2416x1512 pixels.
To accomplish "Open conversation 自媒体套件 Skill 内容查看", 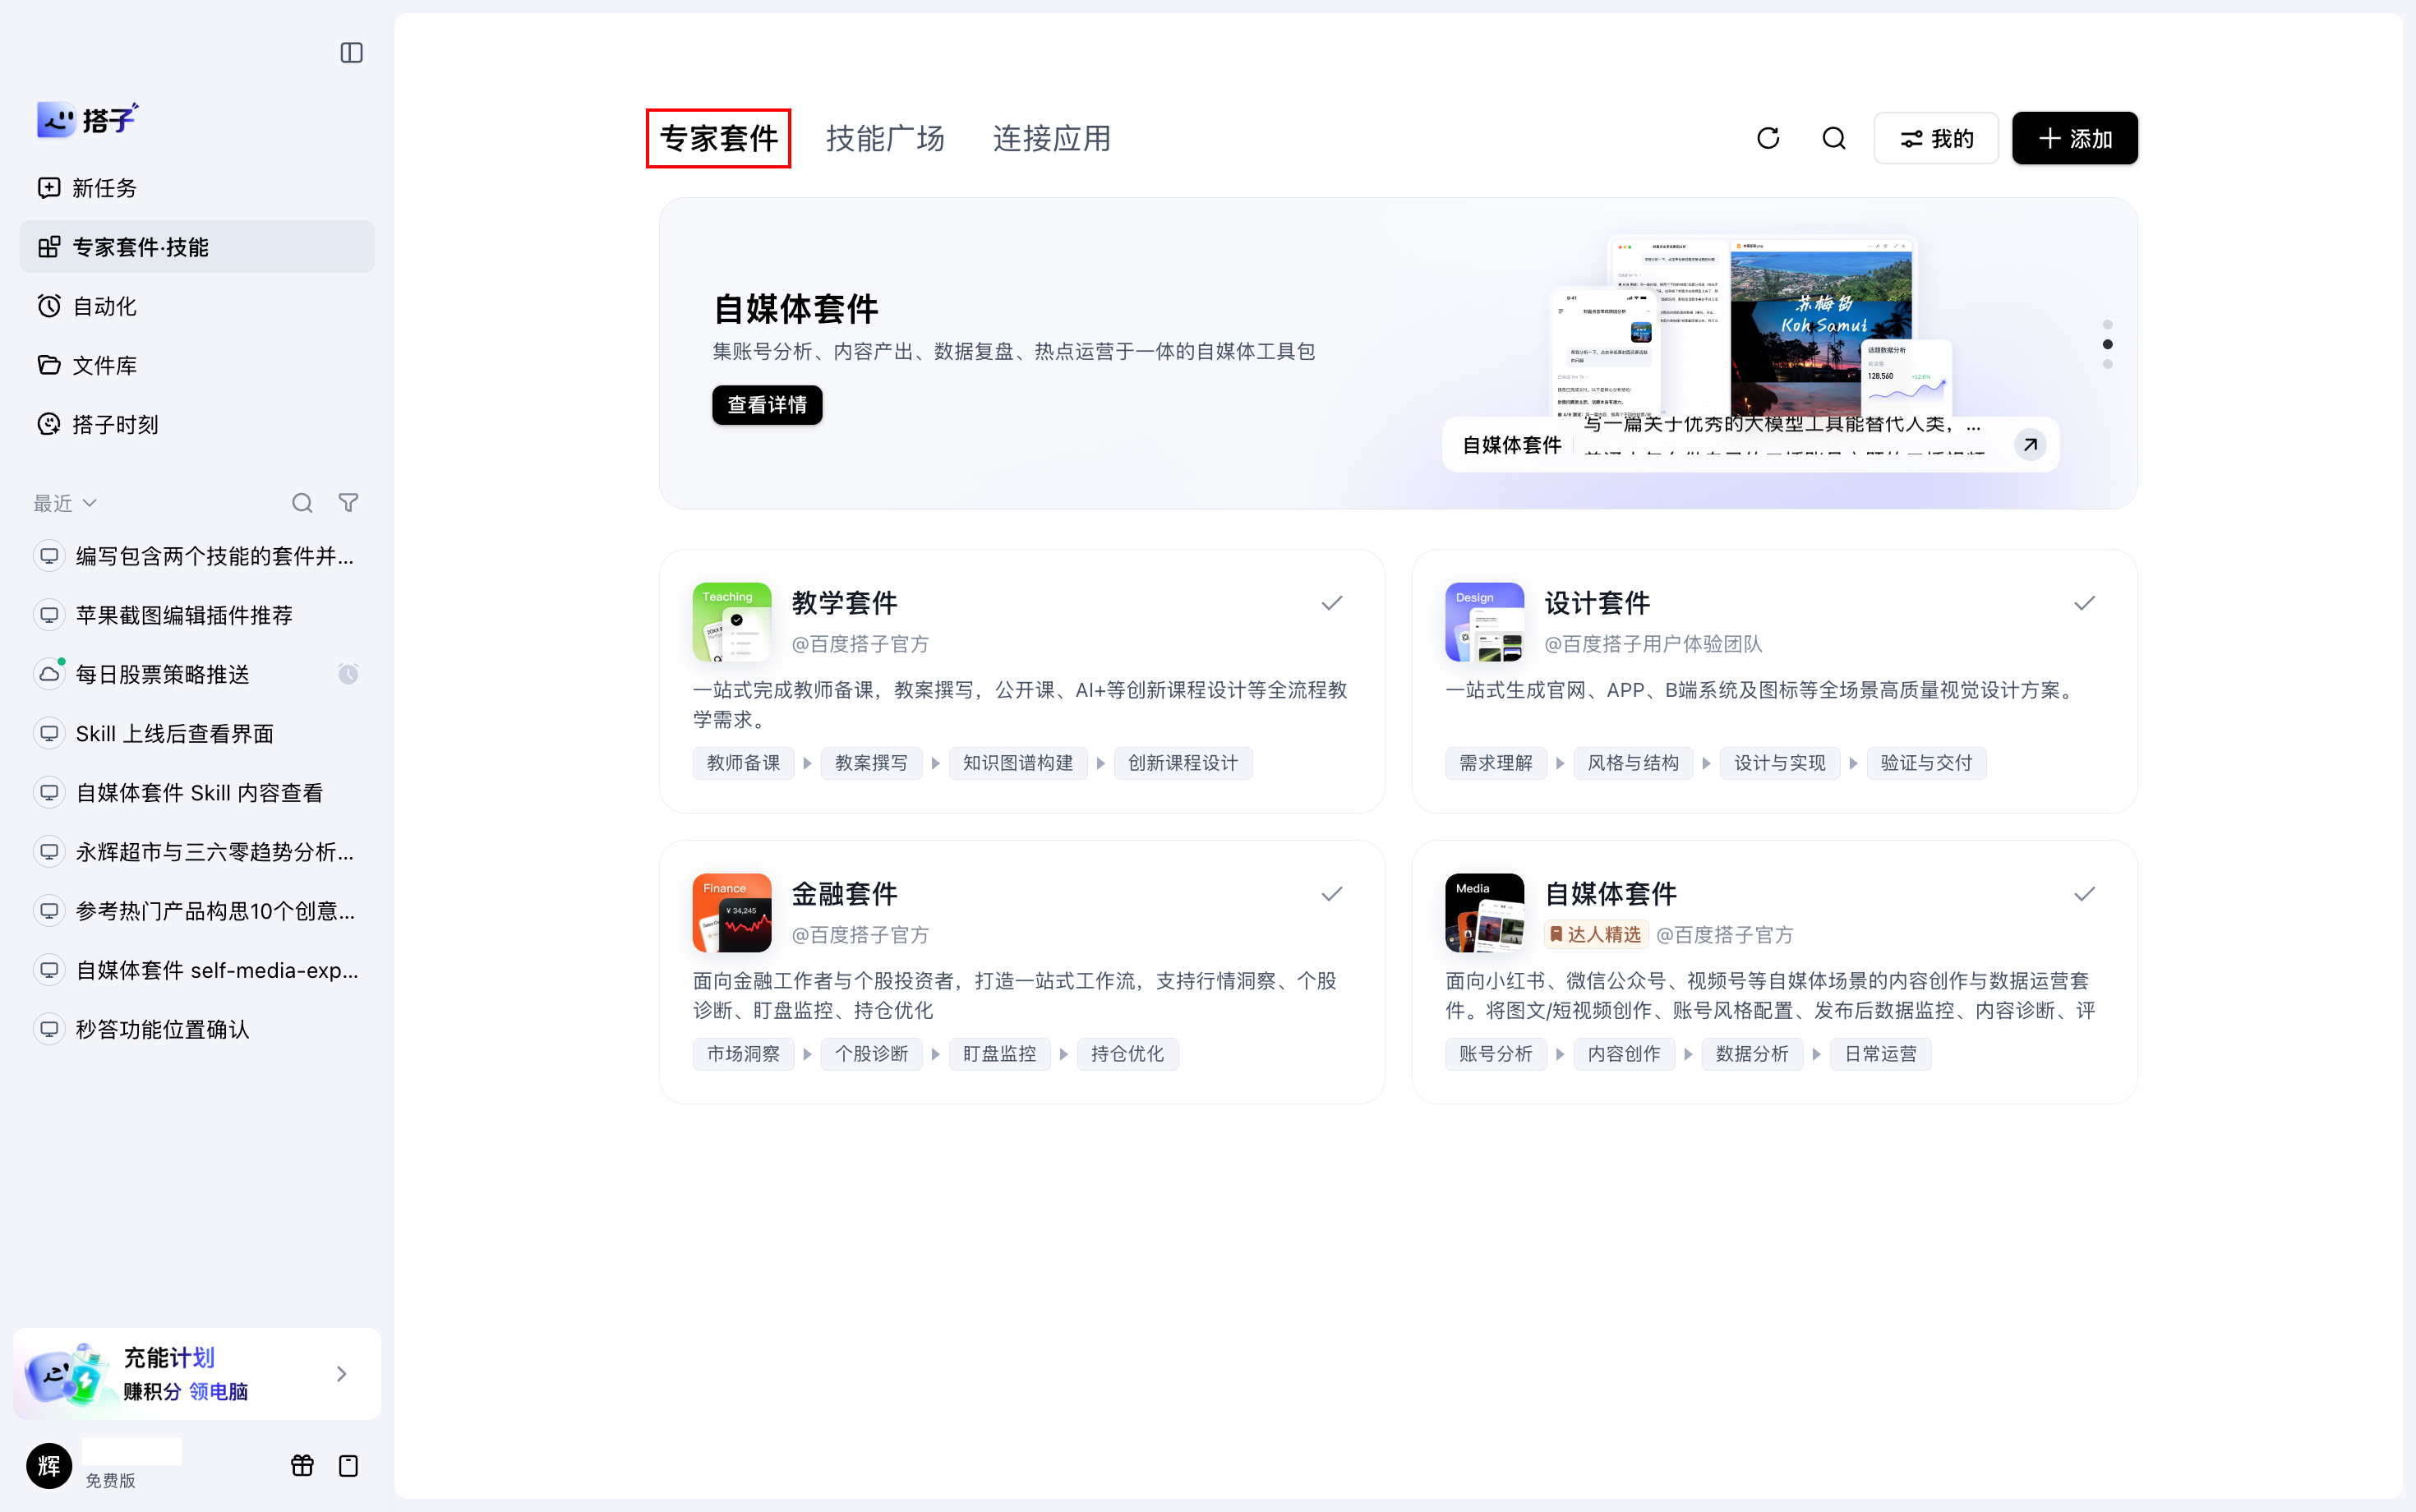I will pos(197,793).
